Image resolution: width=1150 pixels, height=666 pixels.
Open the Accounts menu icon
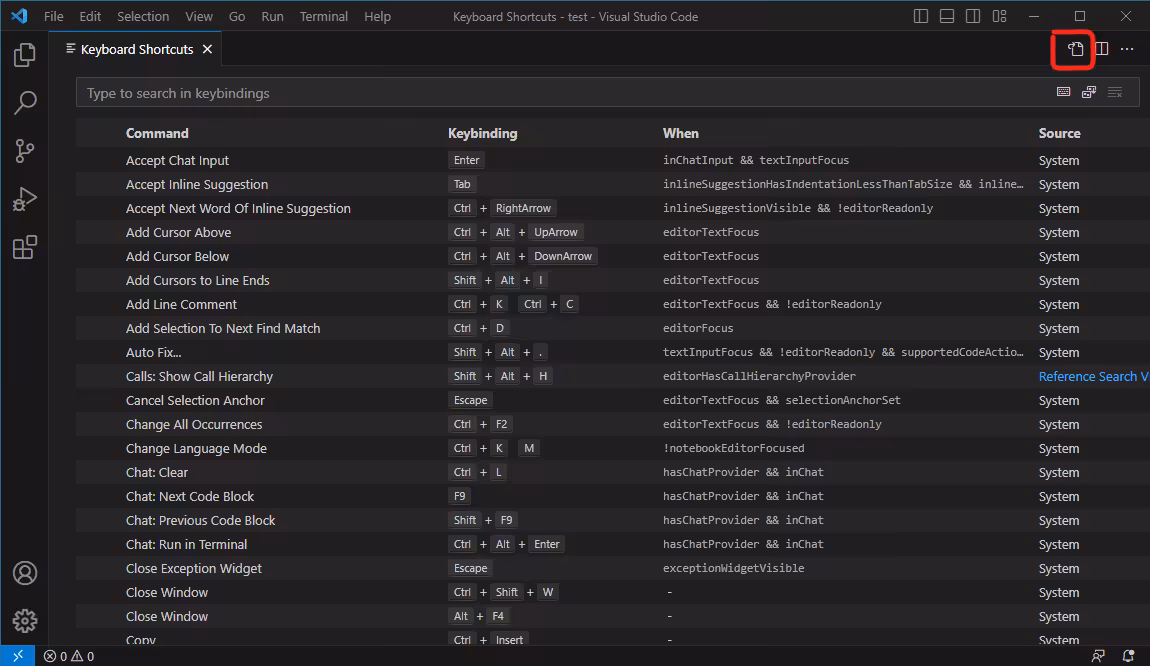point(24,573)
